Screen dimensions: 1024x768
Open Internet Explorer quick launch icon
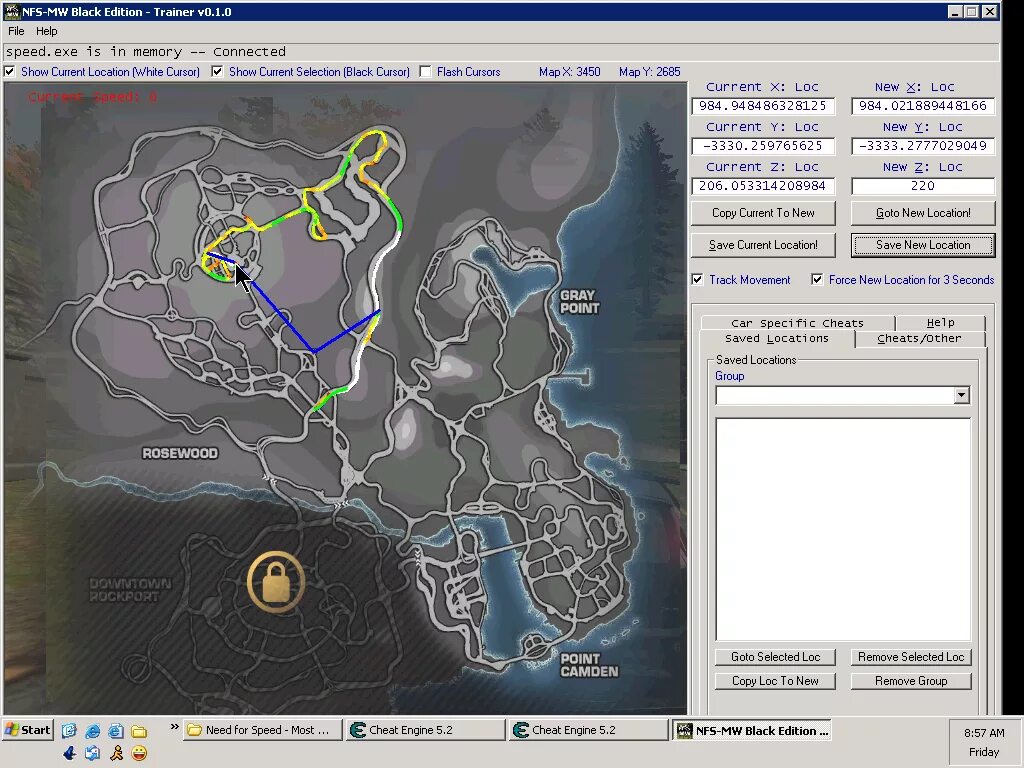coord(93,730)
